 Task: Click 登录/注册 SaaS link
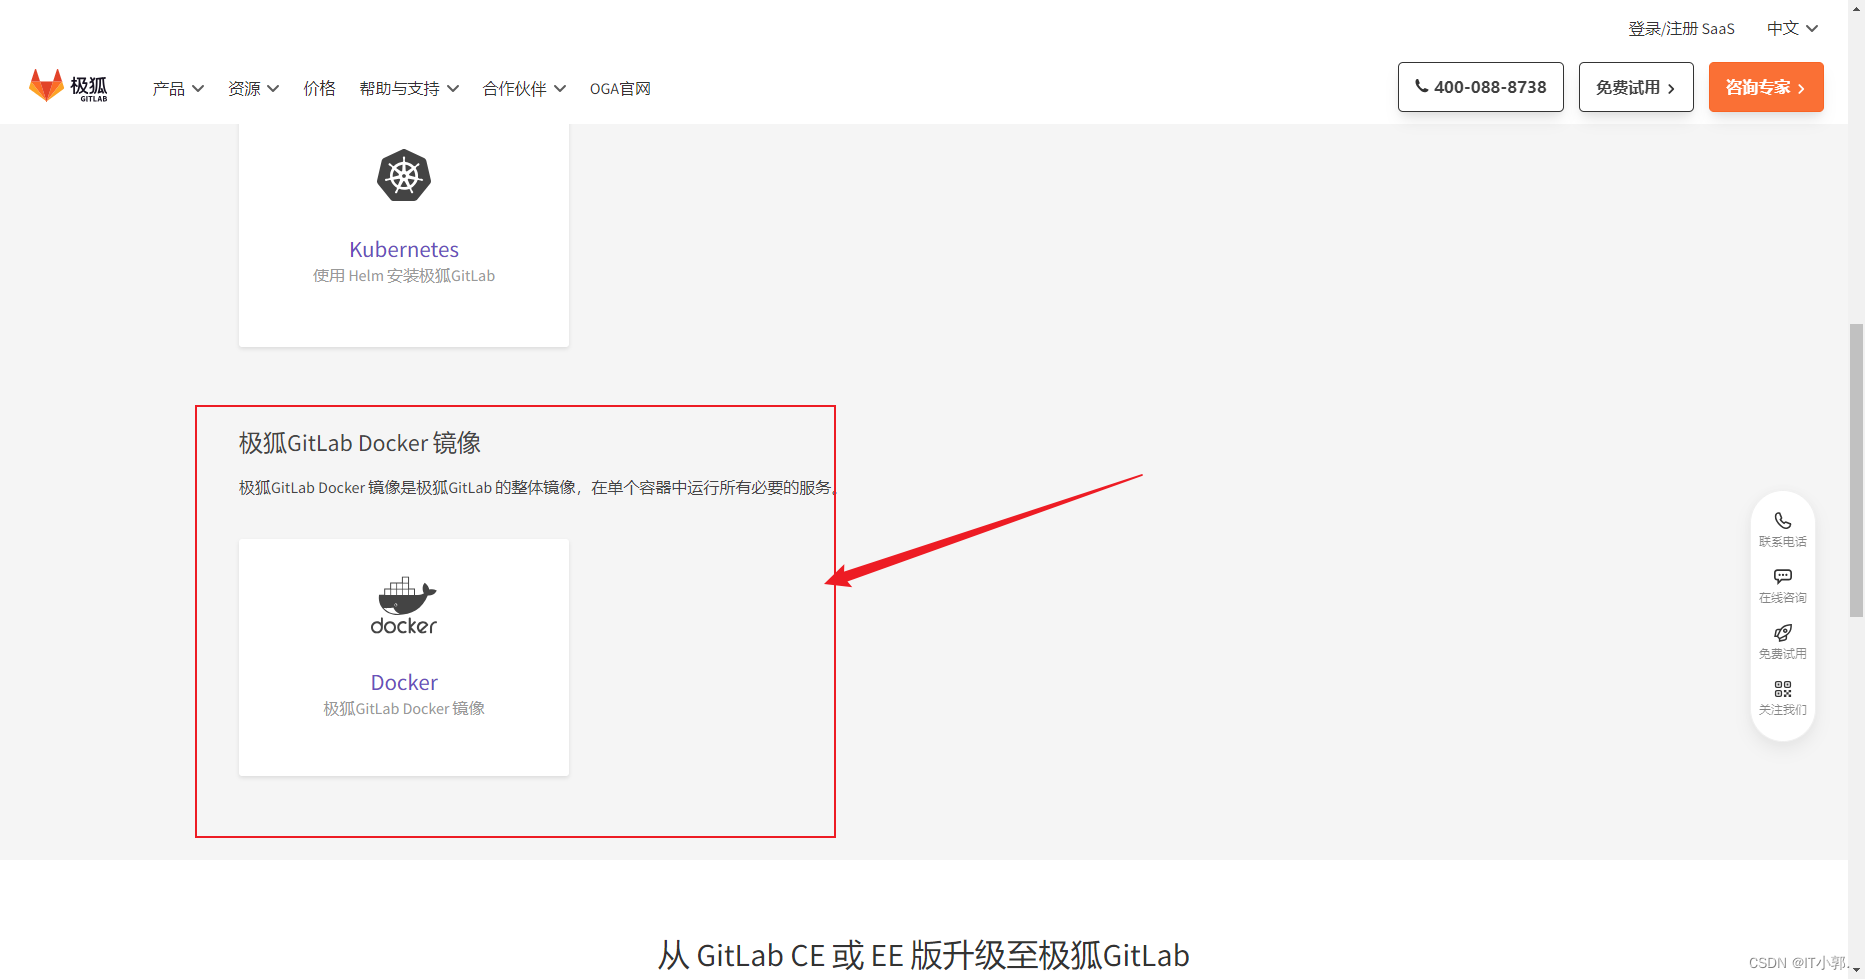(1681, 28)
